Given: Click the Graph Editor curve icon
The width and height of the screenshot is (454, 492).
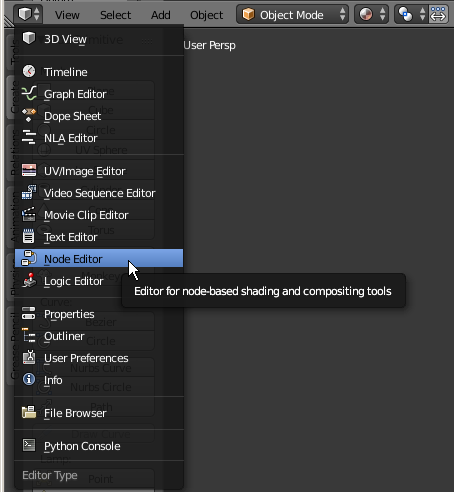Looking at the screenshot, I should click(29, 93).
